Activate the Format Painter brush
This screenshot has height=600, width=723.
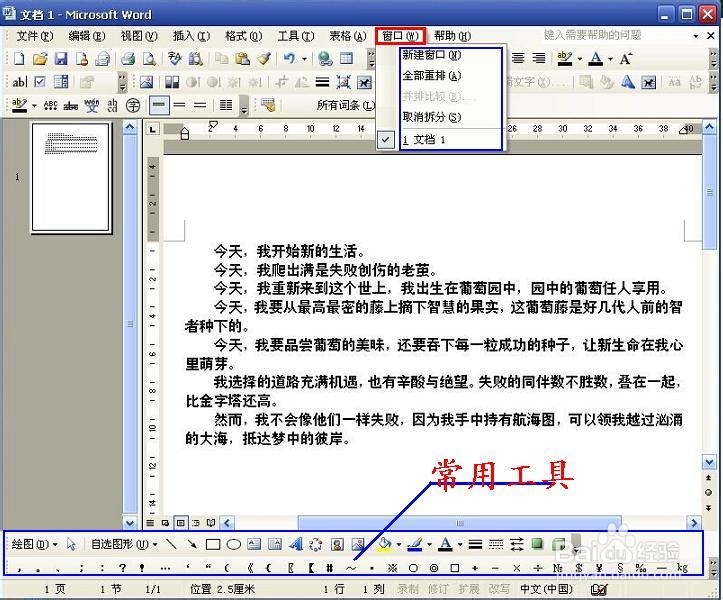pos(263,59)
